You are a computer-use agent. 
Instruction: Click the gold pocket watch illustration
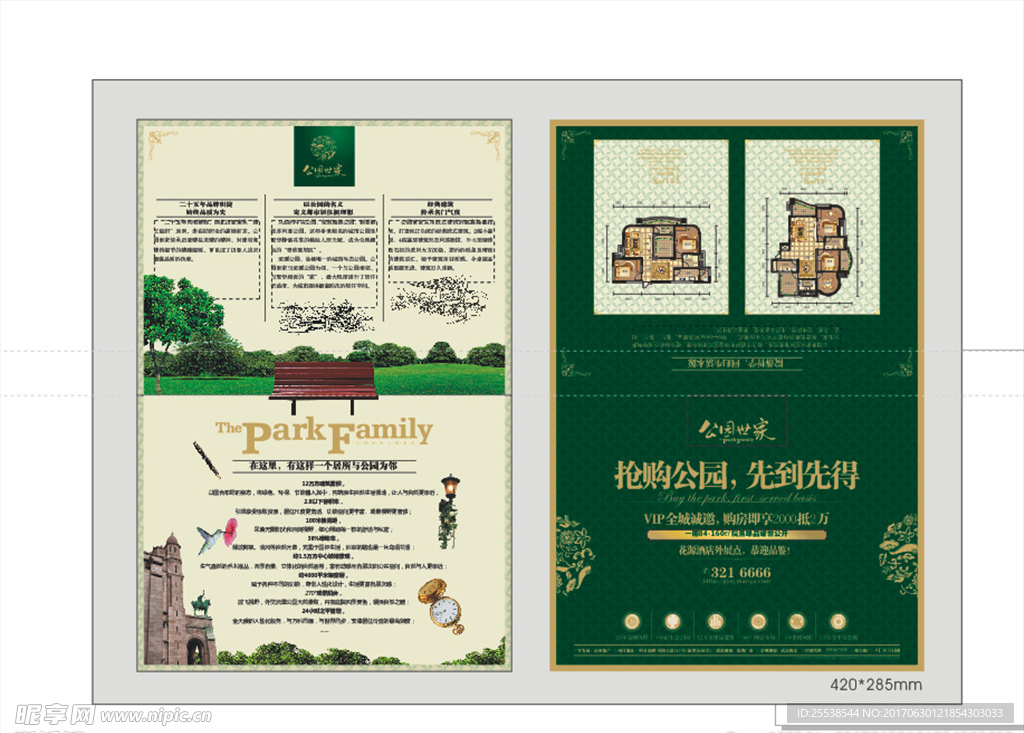pos(441,604)
